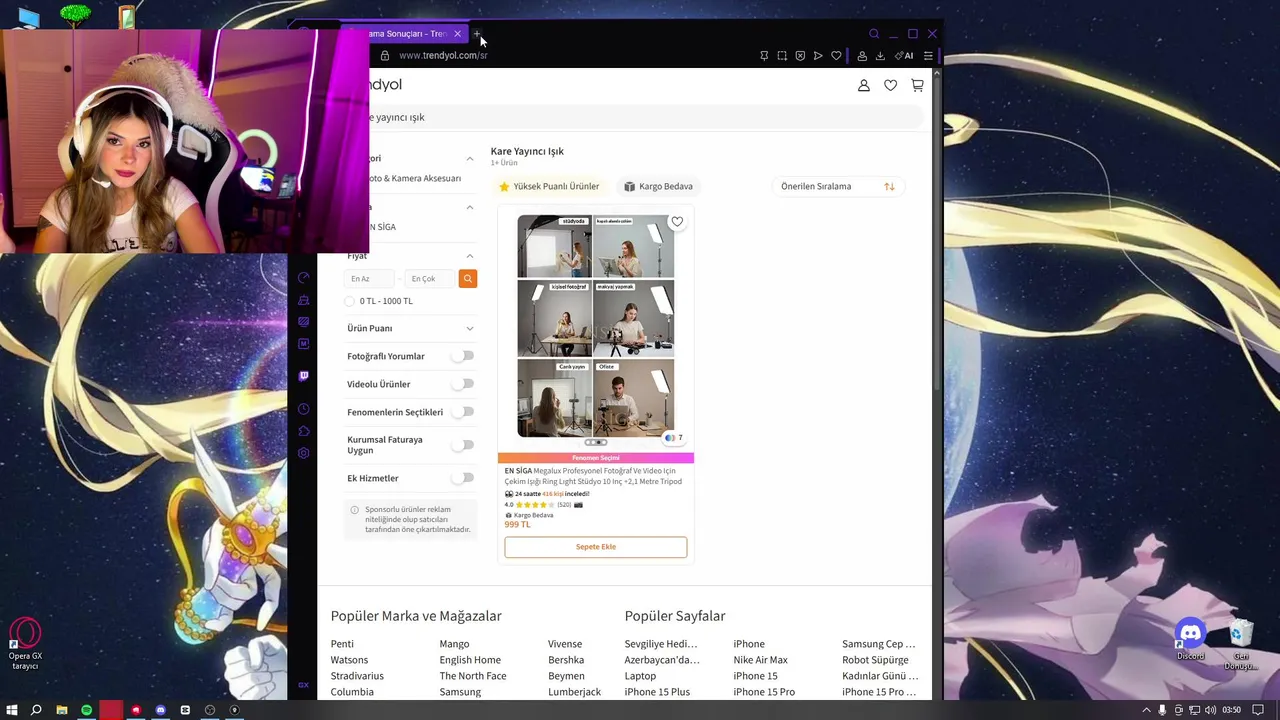Click the pin icon in address bar
Image resolution: width=1280 pixels, height=720 pixels.
tap(764, 56)
